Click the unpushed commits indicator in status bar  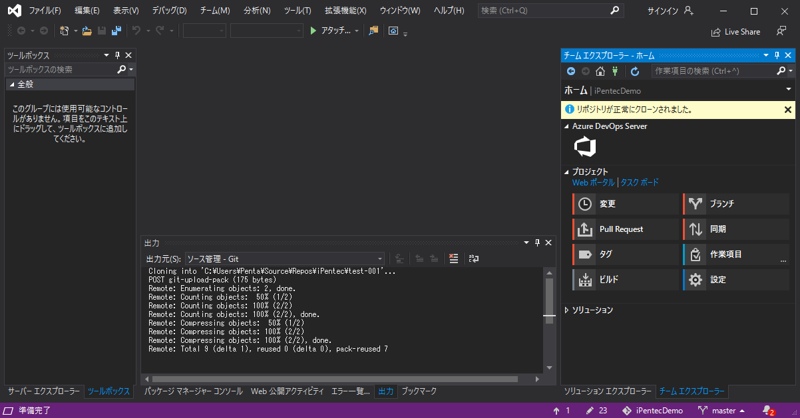coord(561,410)
